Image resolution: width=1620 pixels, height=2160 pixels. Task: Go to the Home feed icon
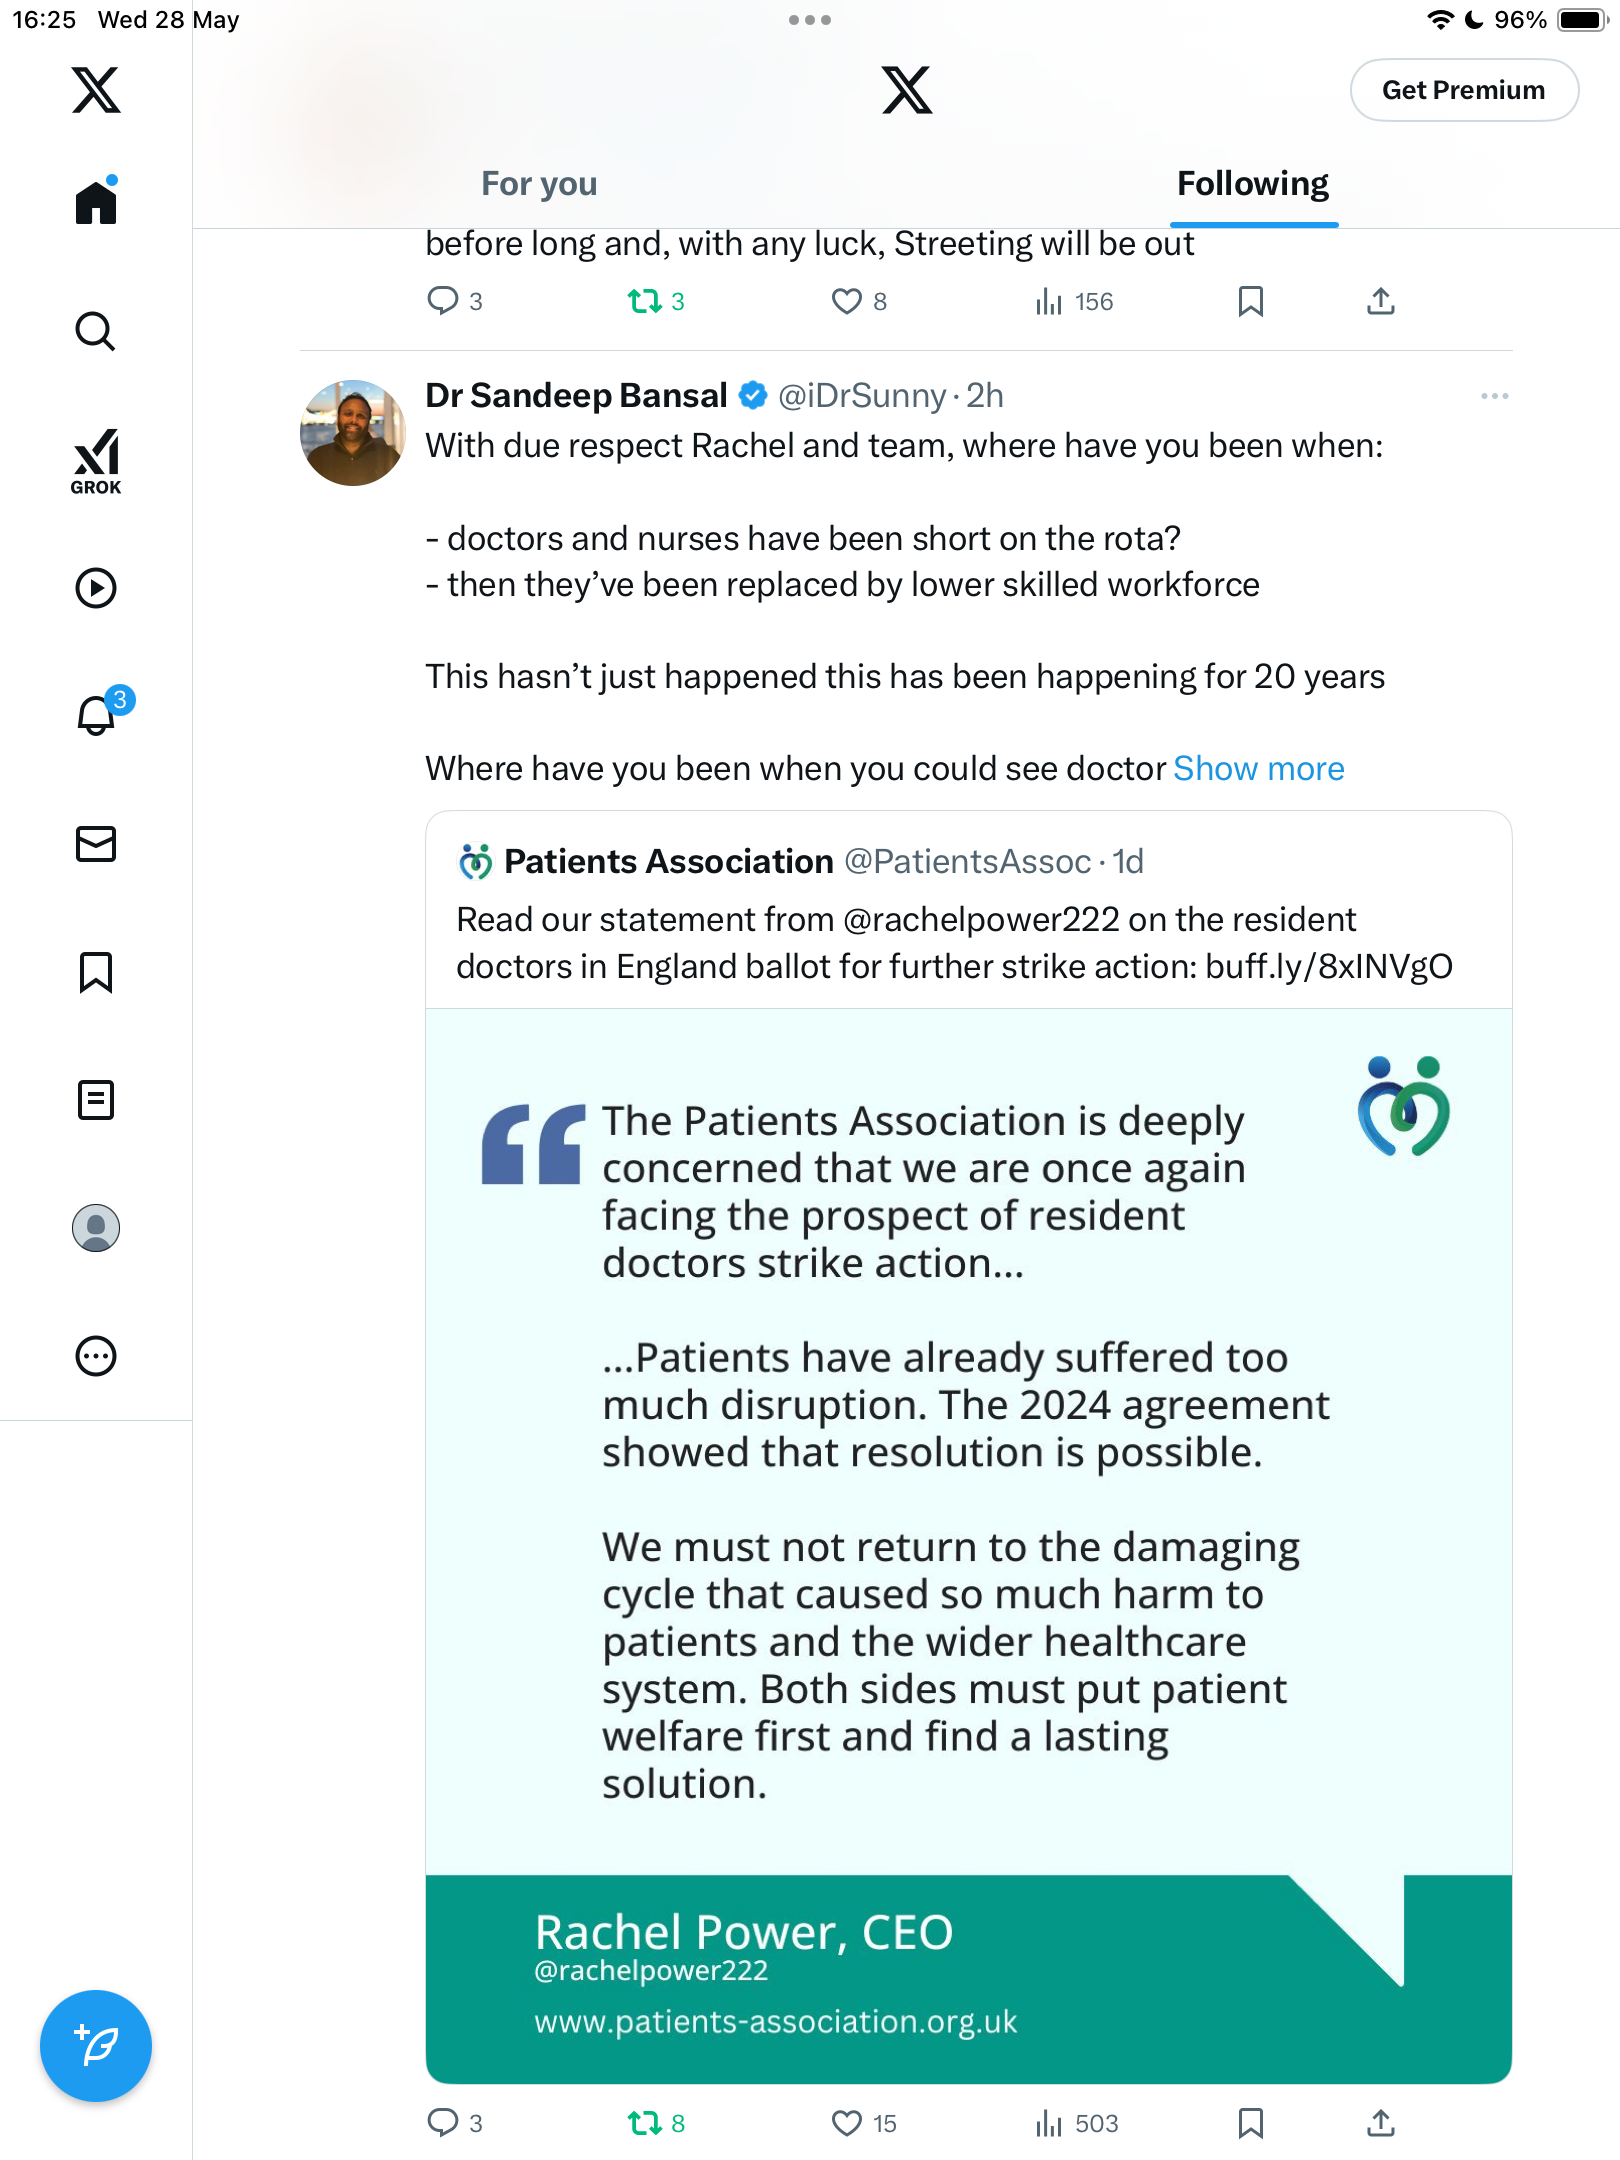tap(96, 202)
